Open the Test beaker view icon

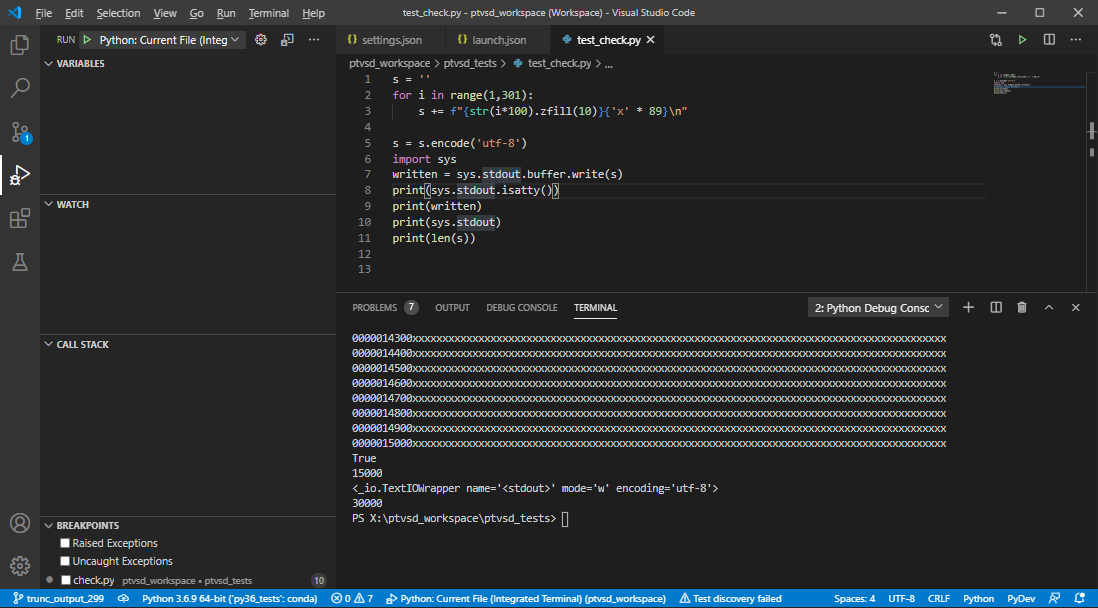(x=20, y=261)
